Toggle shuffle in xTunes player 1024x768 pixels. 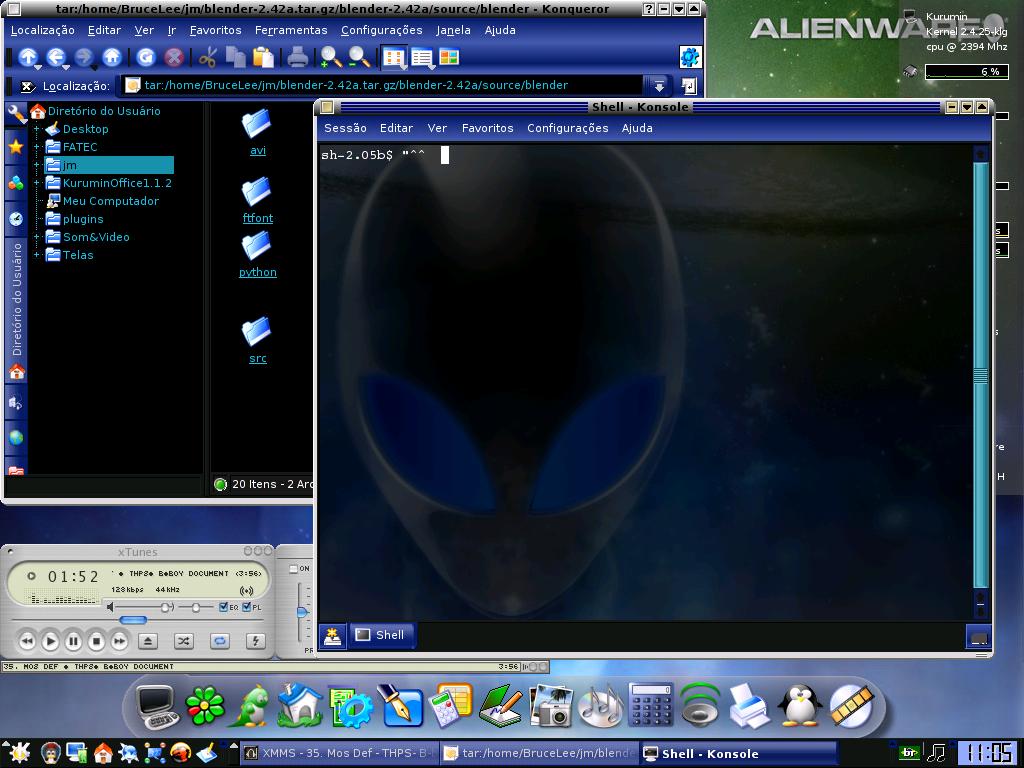[x=184, y=641]
